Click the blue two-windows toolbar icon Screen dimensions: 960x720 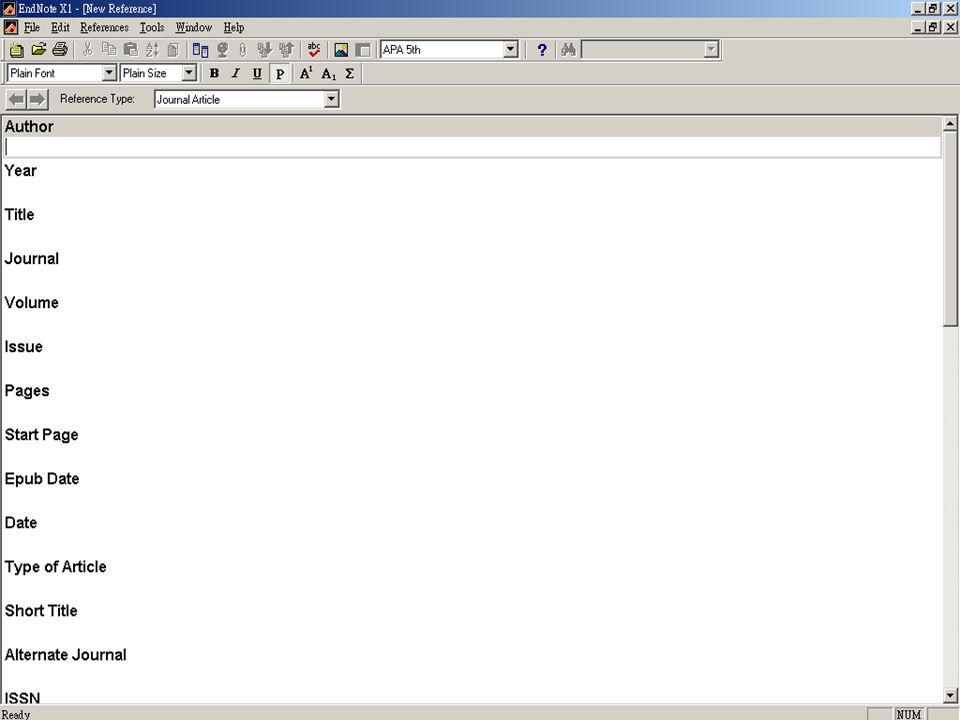tap(200, 50)
